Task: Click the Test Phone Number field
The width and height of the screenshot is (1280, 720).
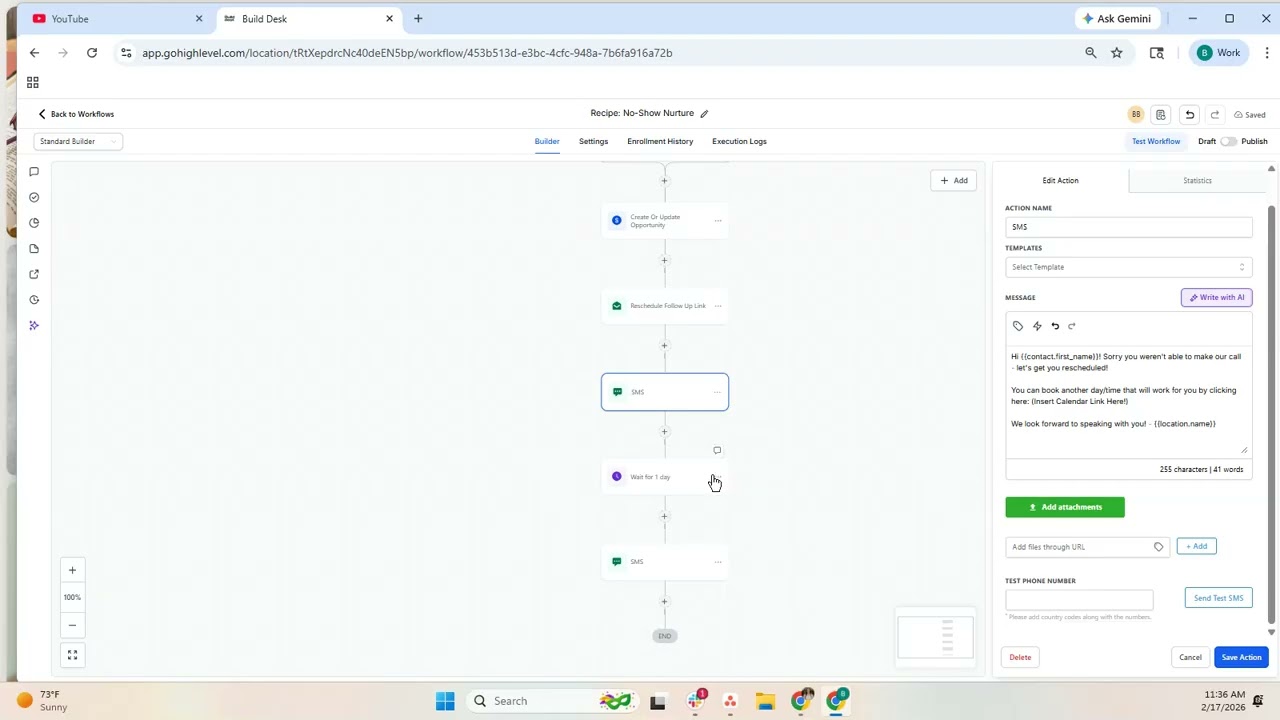Action: tap(1079, 599)
